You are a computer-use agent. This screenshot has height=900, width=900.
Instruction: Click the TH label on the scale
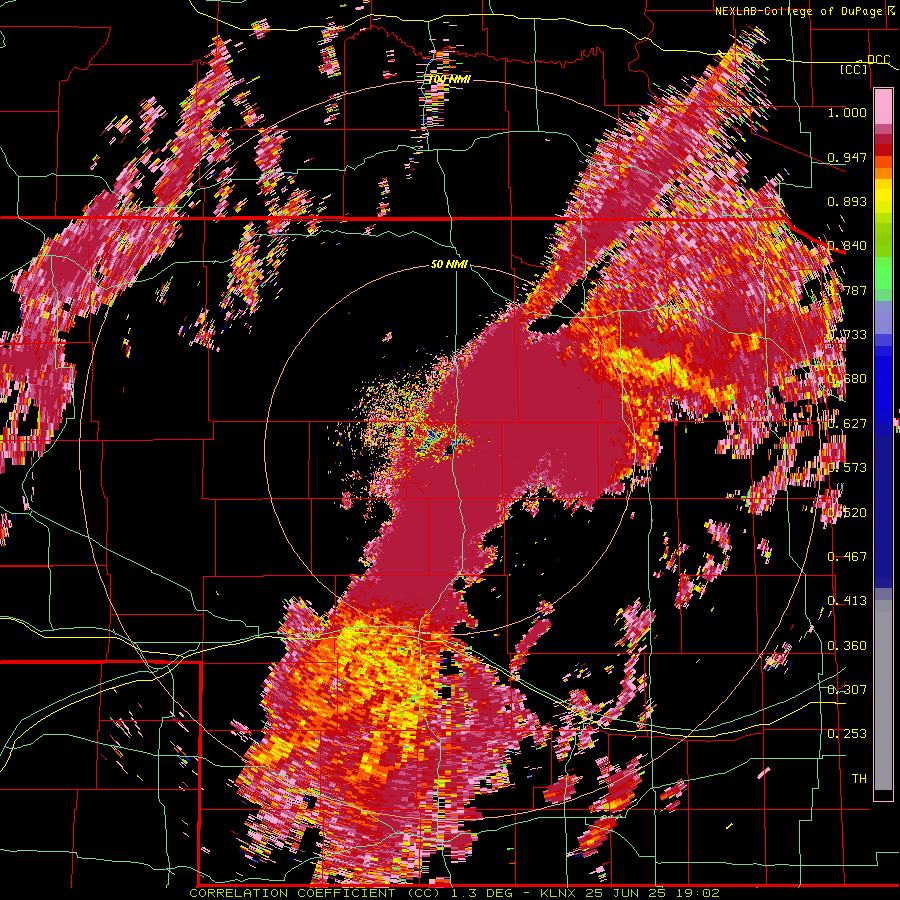pos(859,778)
